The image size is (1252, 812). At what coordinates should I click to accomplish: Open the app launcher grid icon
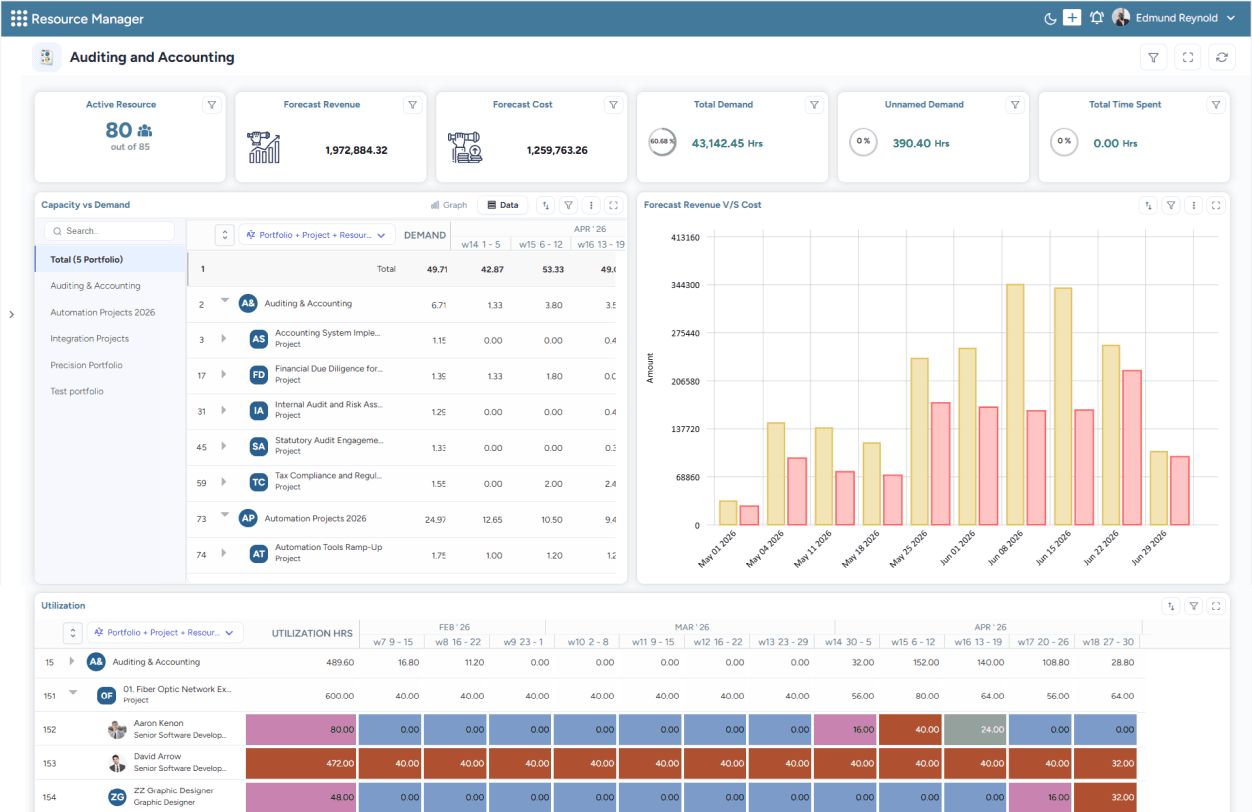pyautogui.click(x=19, y=18)
